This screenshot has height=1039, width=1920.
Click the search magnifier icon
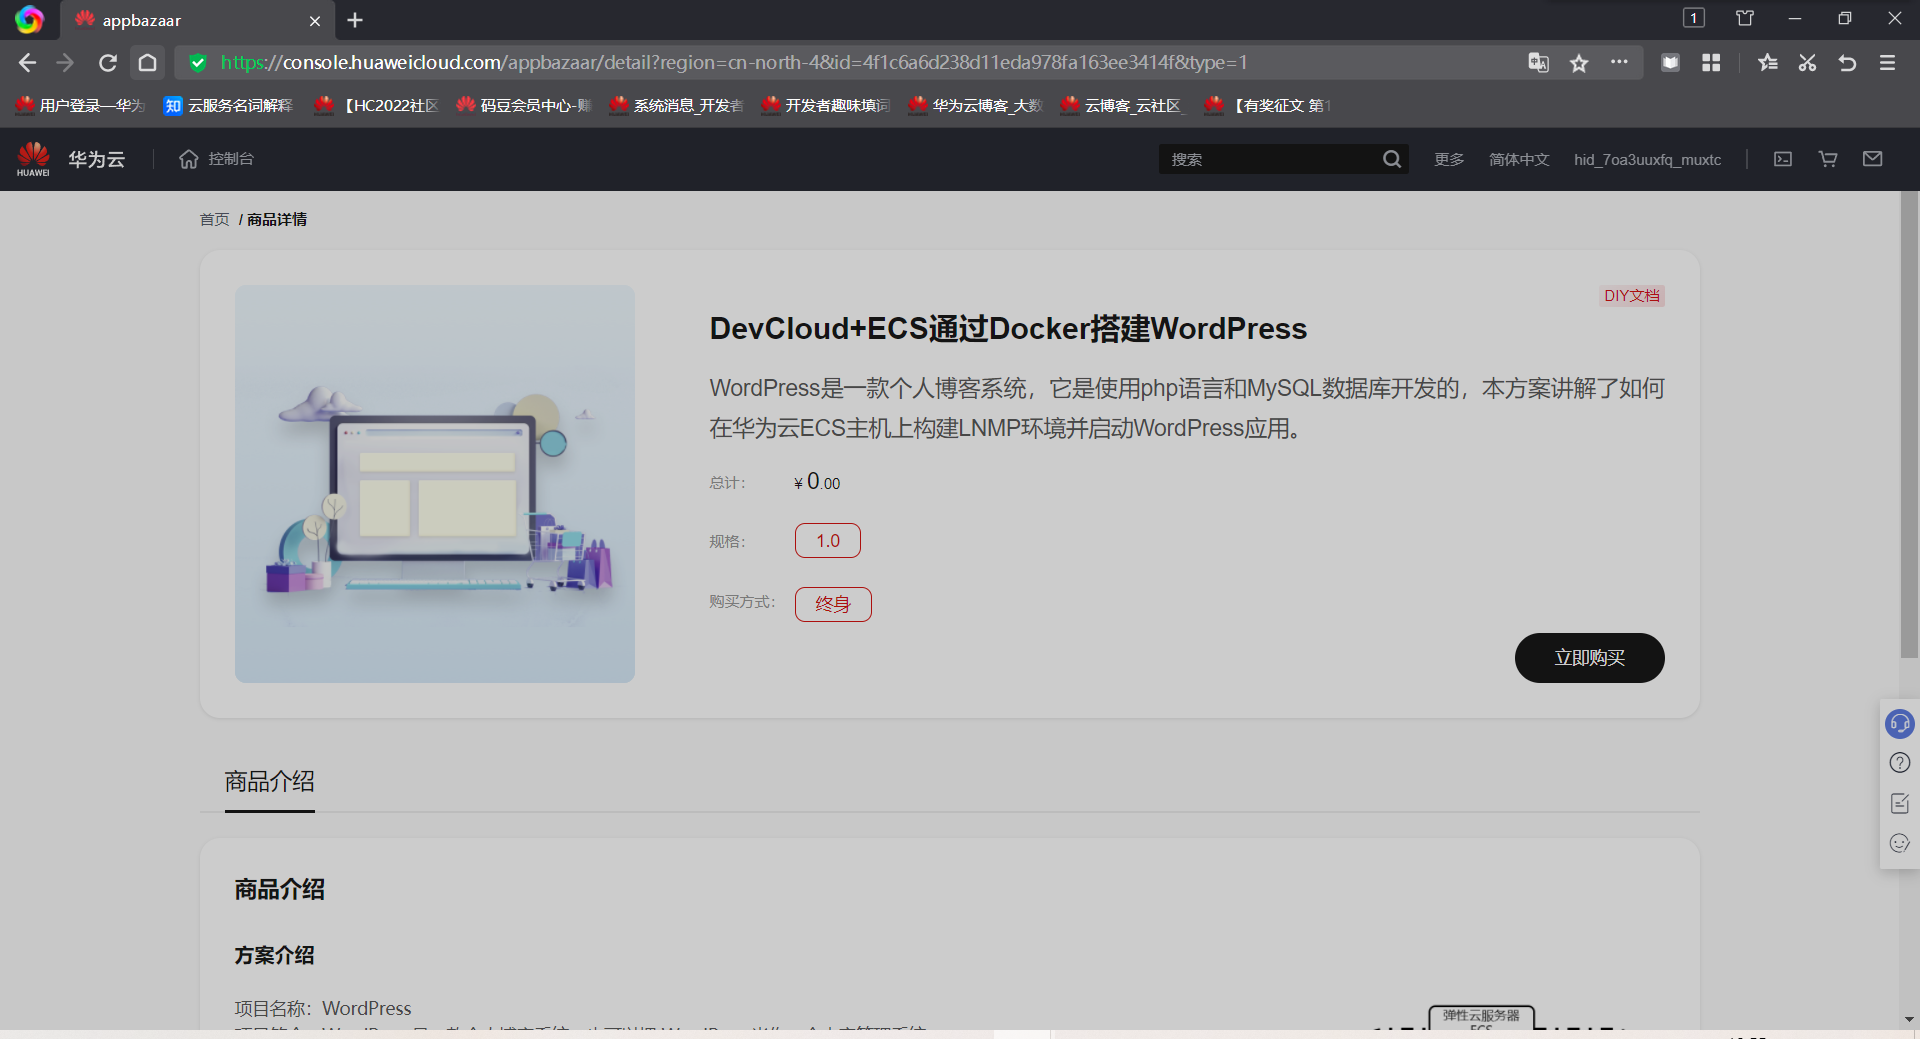[x=1391, y=159]
